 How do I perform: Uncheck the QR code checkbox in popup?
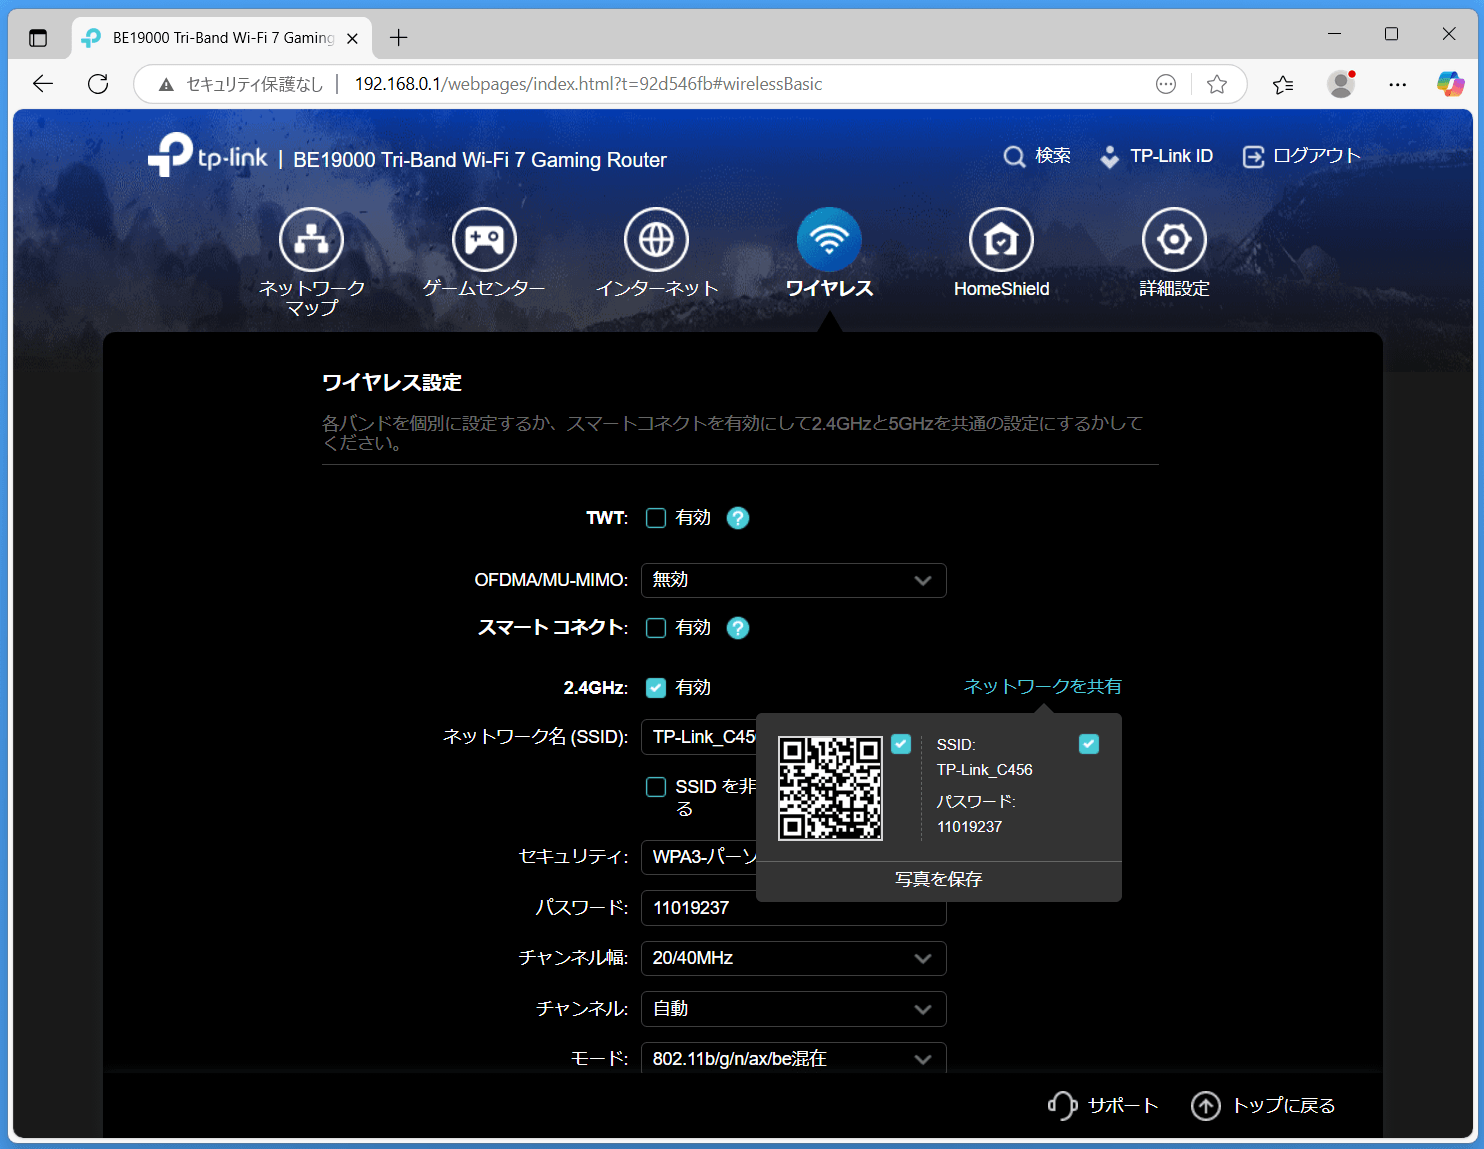pyautogui.click(x=901, y=744)
